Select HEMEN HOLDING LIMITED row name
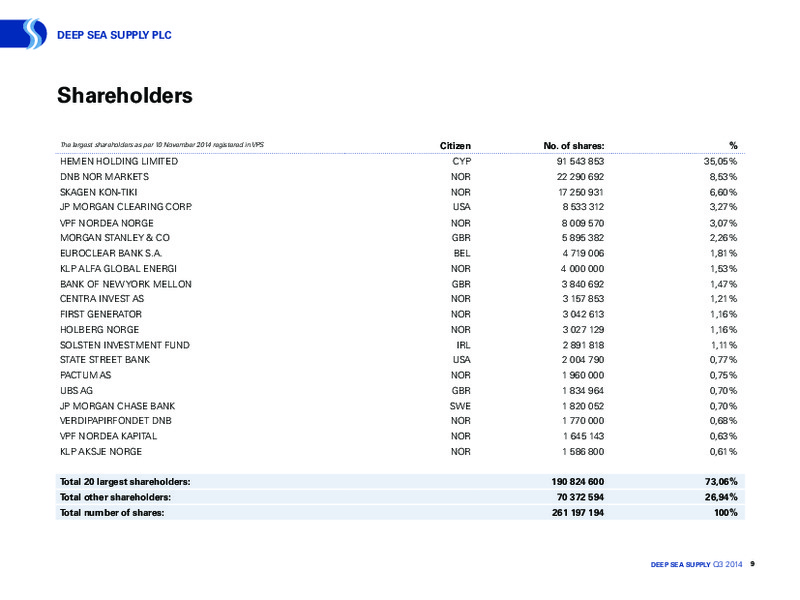Viewport: 800px width, 600px height. (x=119, y=161)
